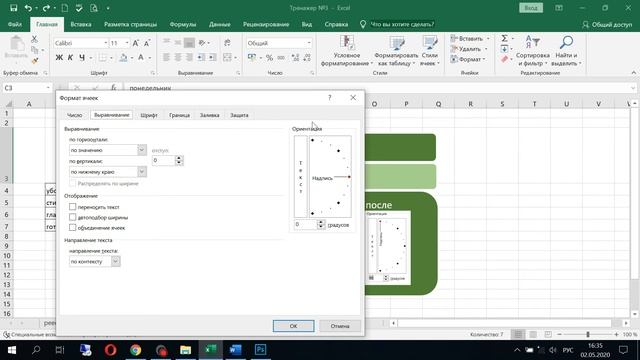Click the Bold Ж button
Image resolution: width=640 pixels, height=360 pixels.
[x=59, y=58]
